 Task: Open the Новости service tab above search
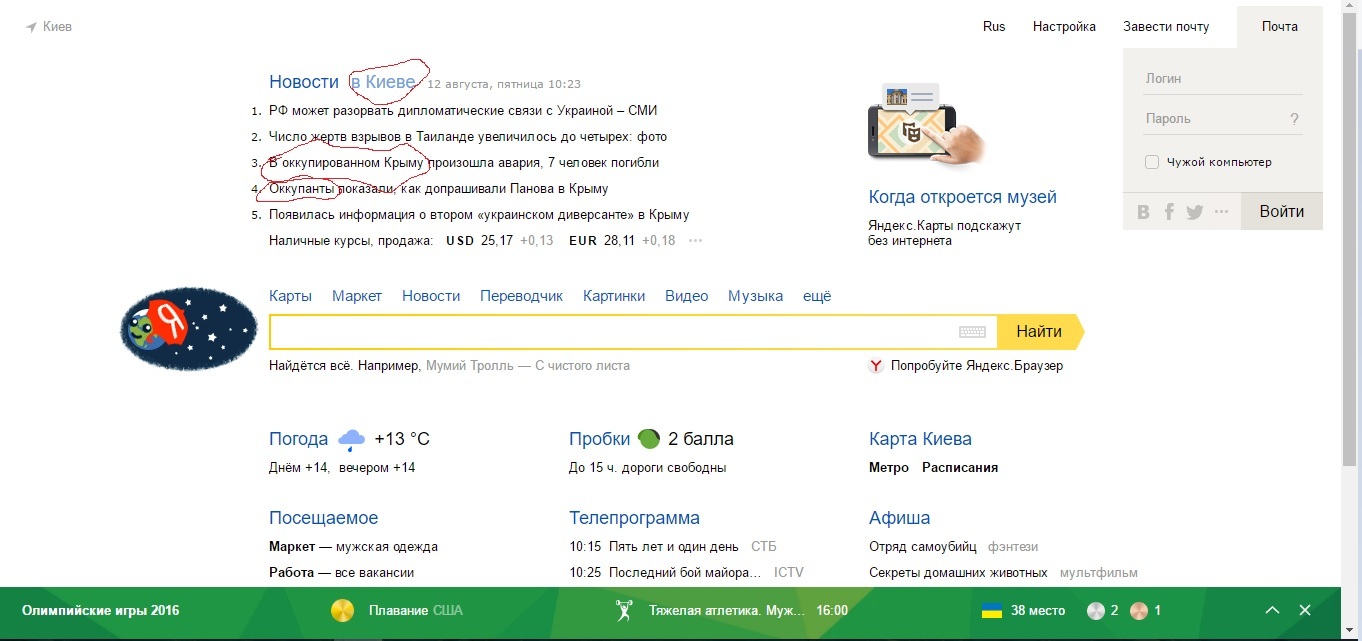click(431, 296)
